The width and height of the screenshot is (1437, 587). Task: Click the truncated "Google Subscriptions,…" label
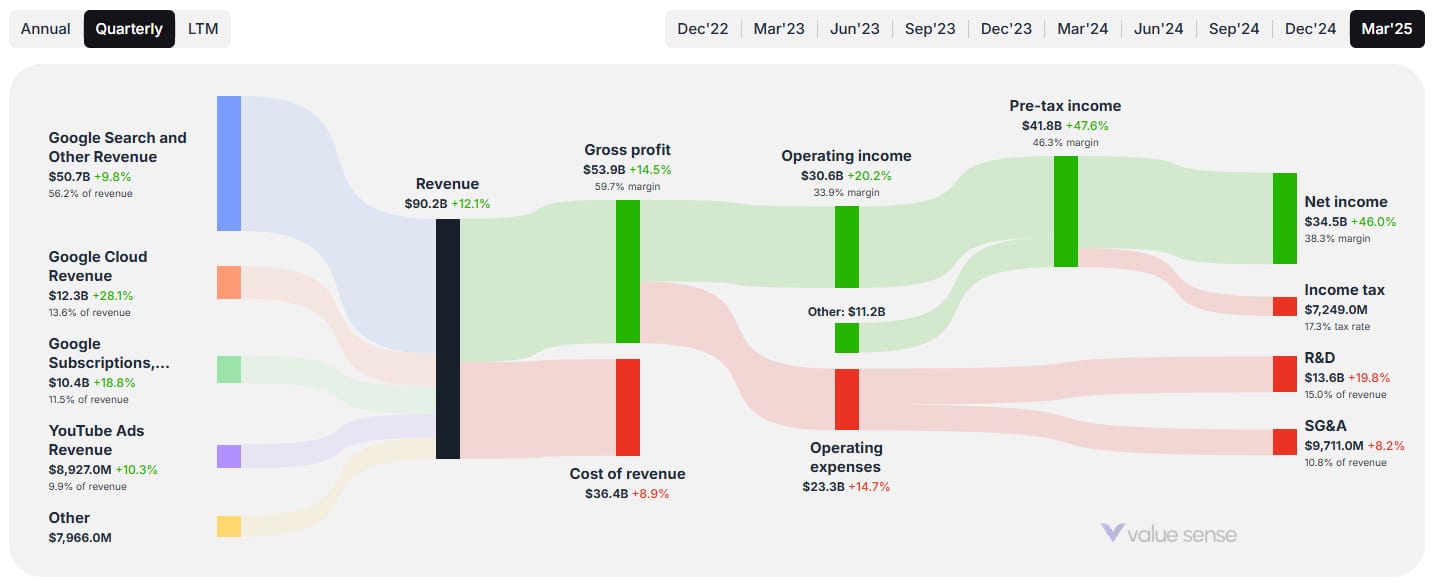click(x=109, y=353)
